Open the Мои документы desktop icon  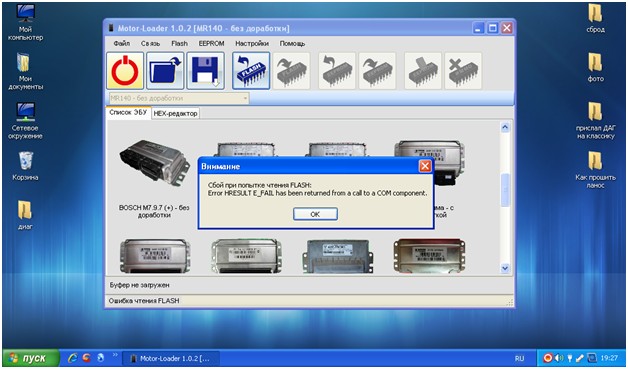click(x=25, y=72)
